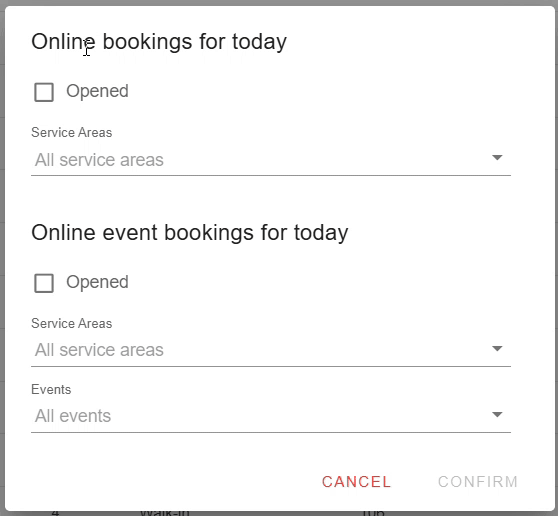Click the Walk-in row text behind the dialog
The image size is (558, 516).
click(x=165, y=513)
